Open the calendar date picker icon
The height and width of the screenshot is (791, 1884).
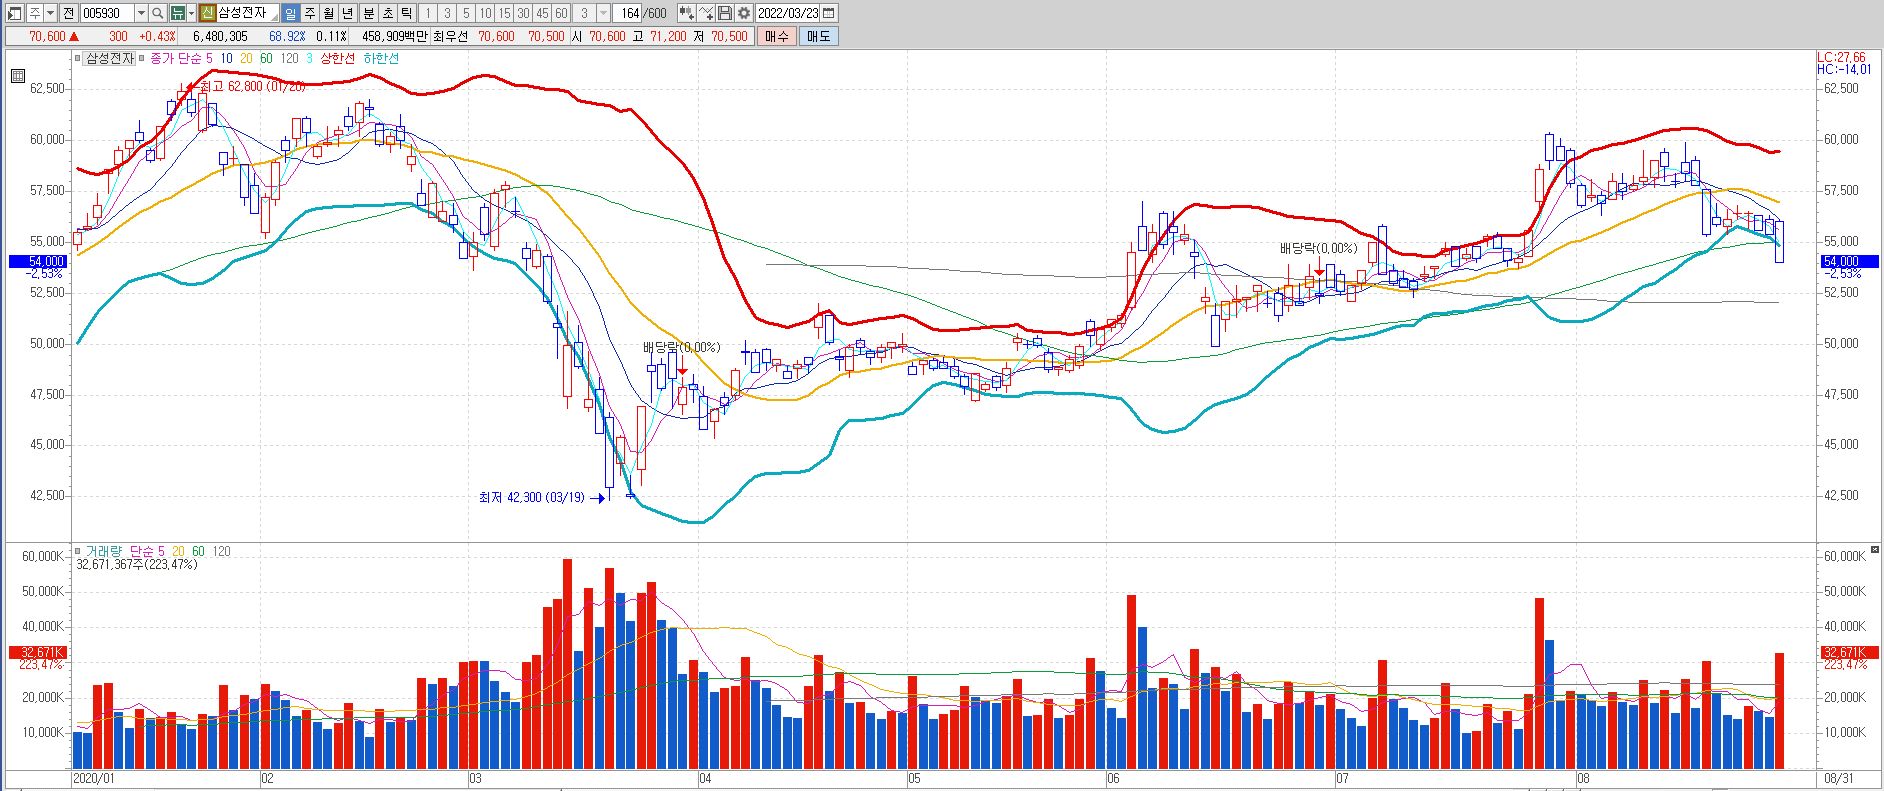828,13
